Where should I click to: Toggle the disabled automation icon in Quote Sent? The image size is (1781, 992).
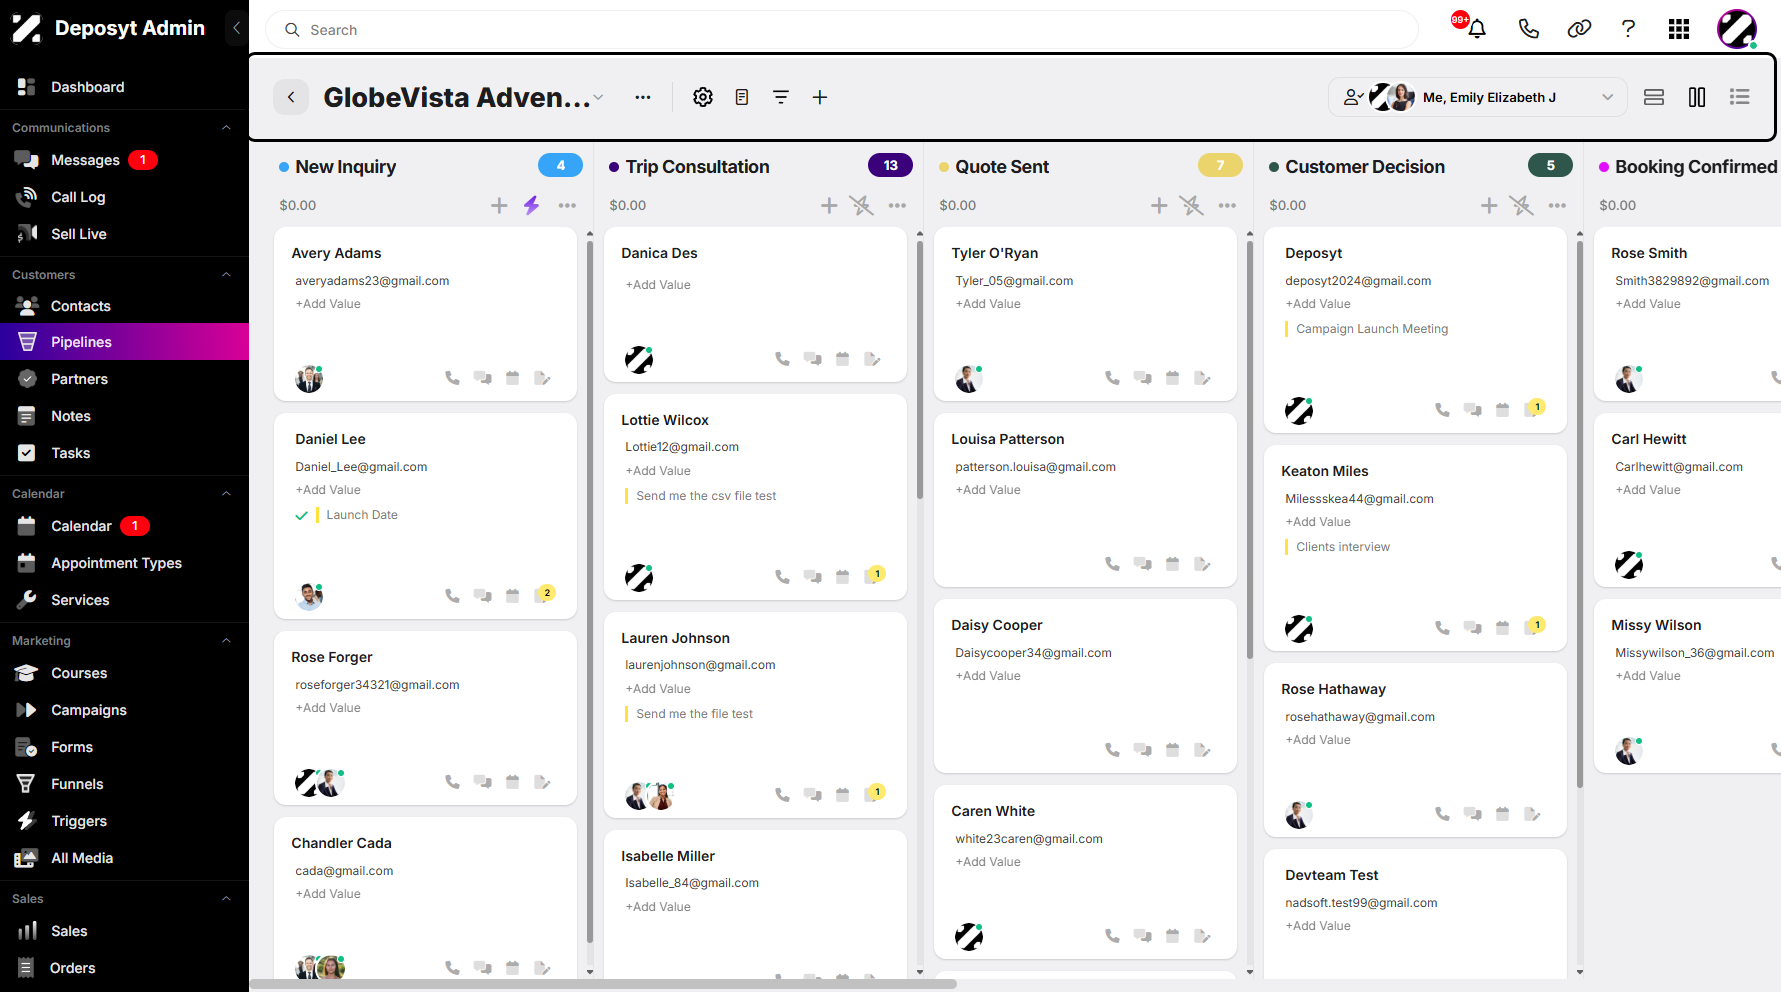point(1191,205)
